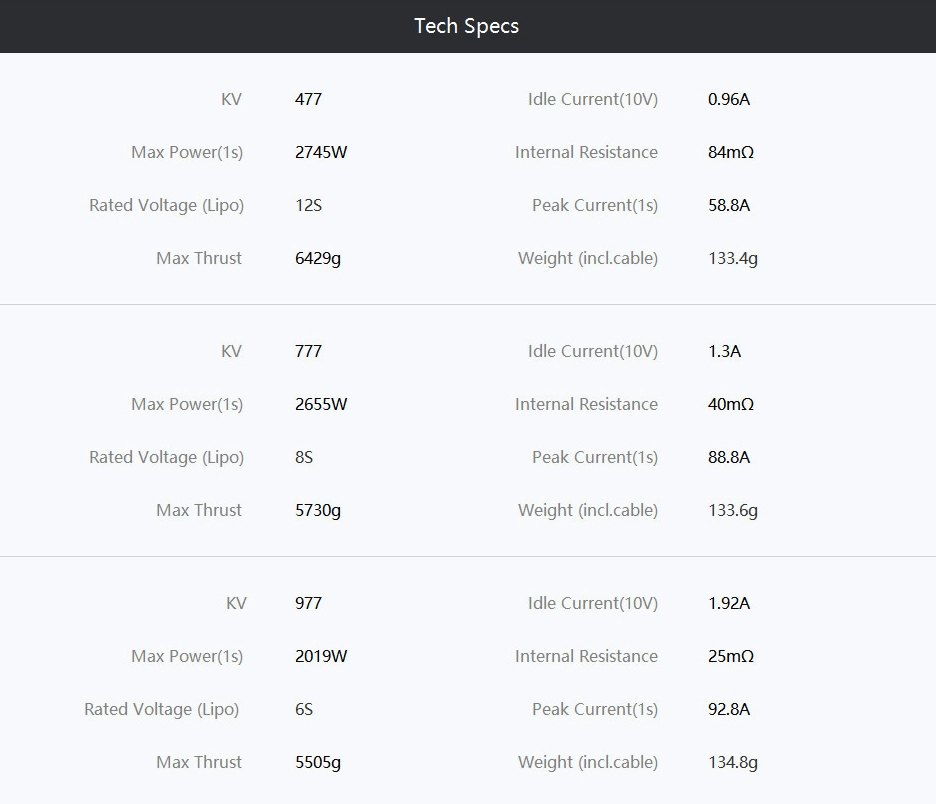Select the 777 KV value

coord(308,351)
